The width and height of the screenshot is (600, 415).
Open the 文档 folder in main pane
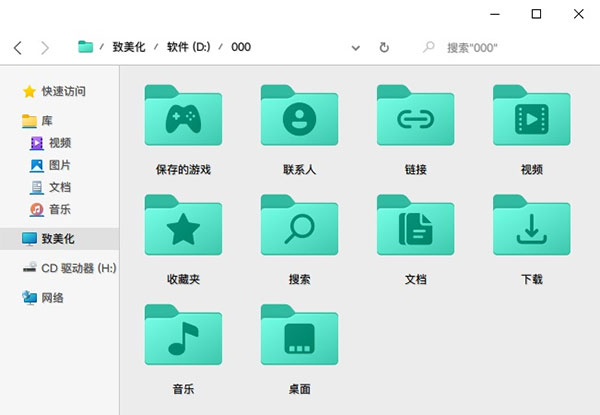pos(415,229)
